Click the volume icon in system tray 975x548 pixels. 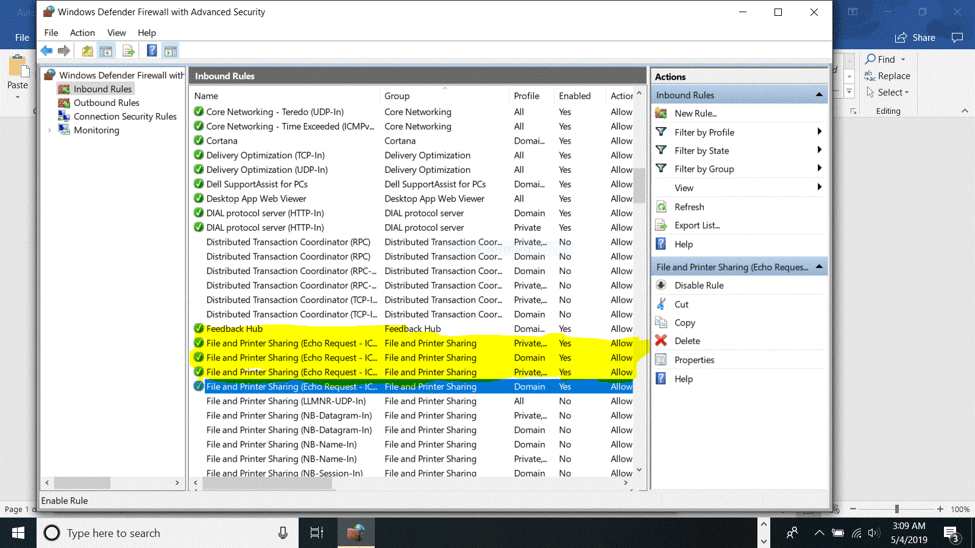[874, 533]
